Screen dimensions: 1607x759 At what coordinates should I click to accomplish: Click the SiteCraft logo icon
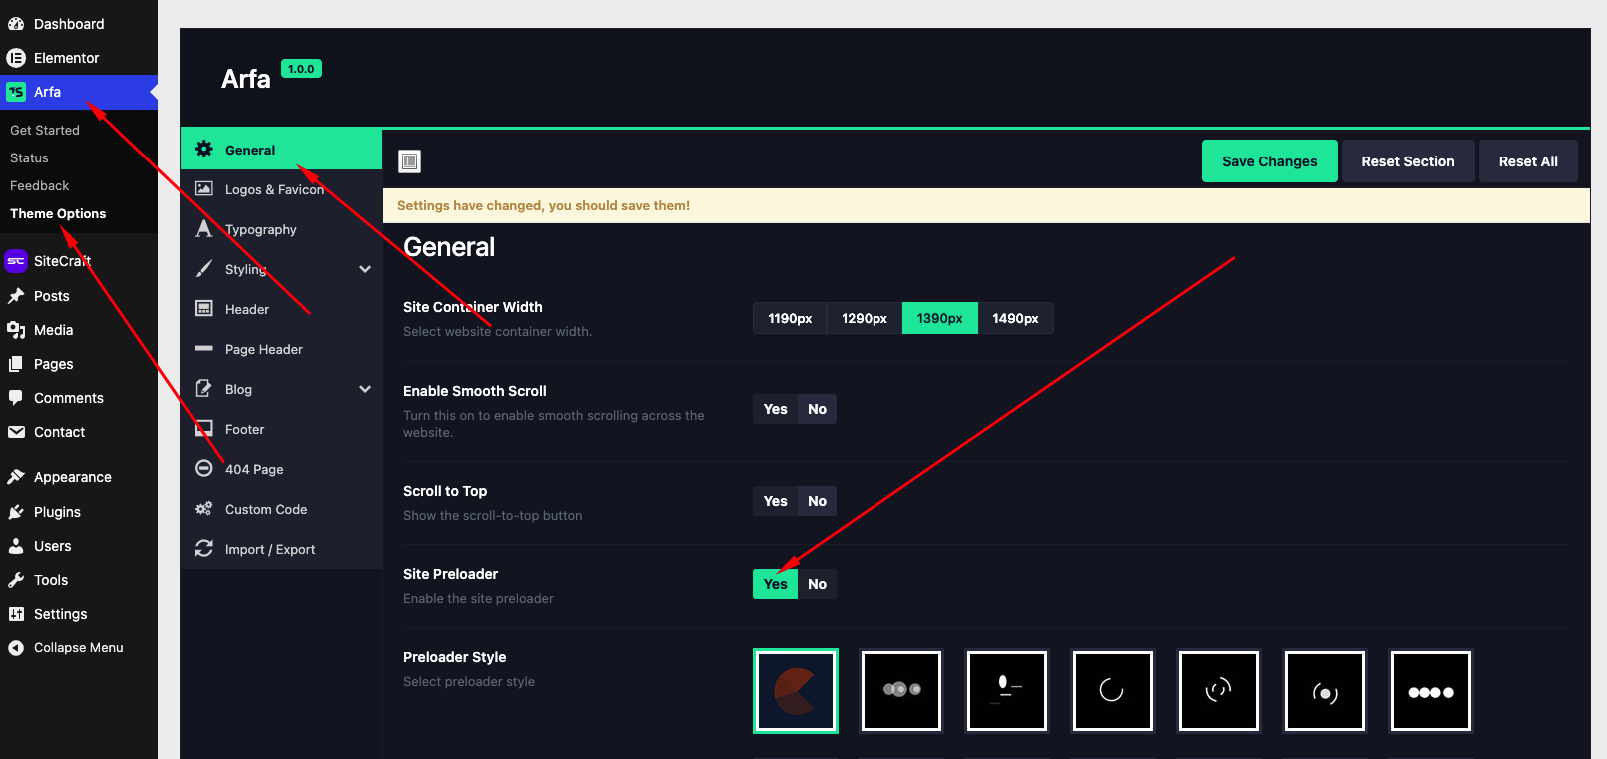16,261
